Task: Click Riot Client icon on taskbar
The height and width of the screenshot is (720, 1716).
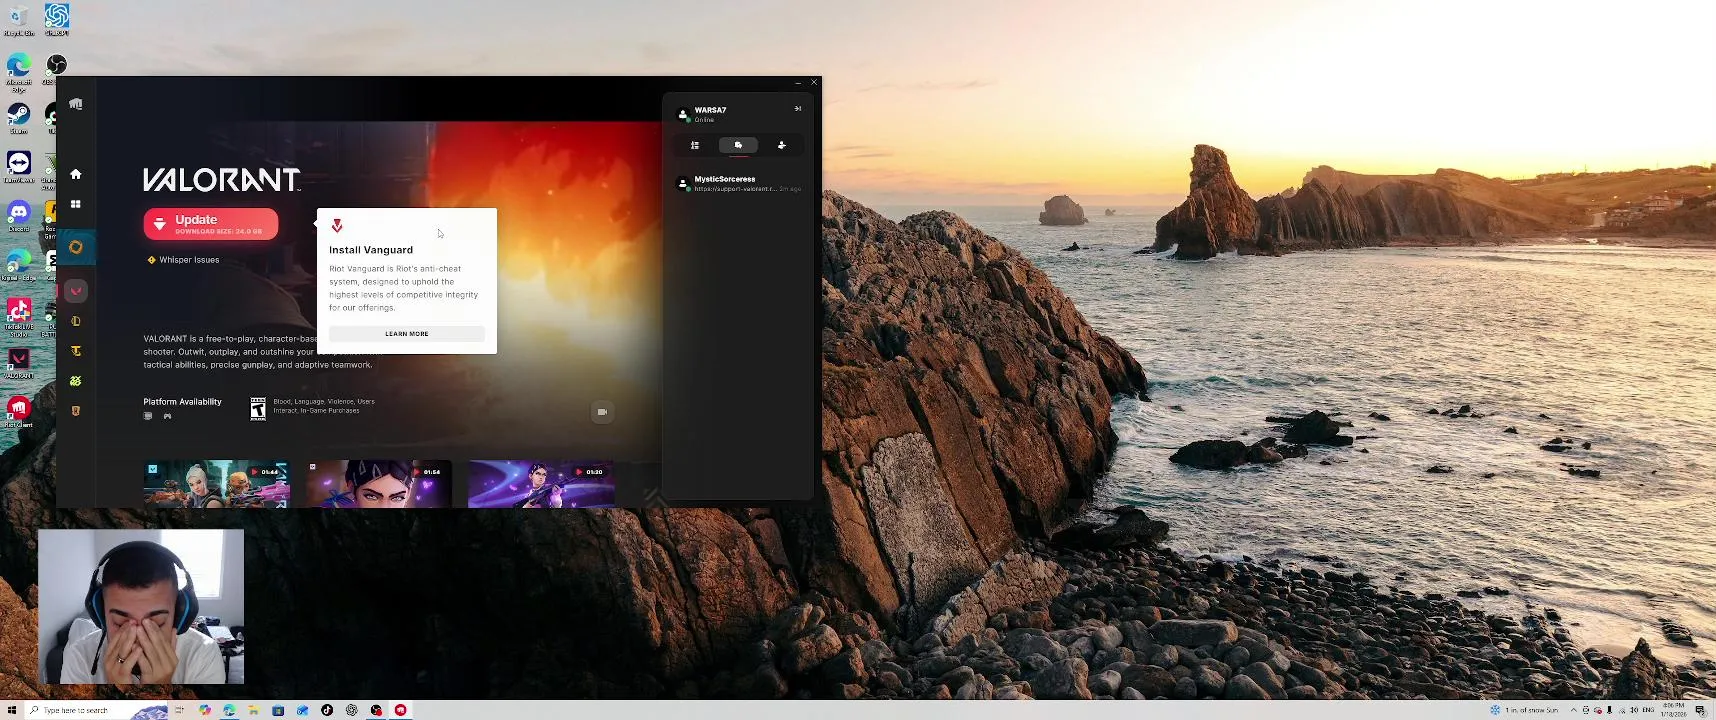Action: (x=400, y=710)
